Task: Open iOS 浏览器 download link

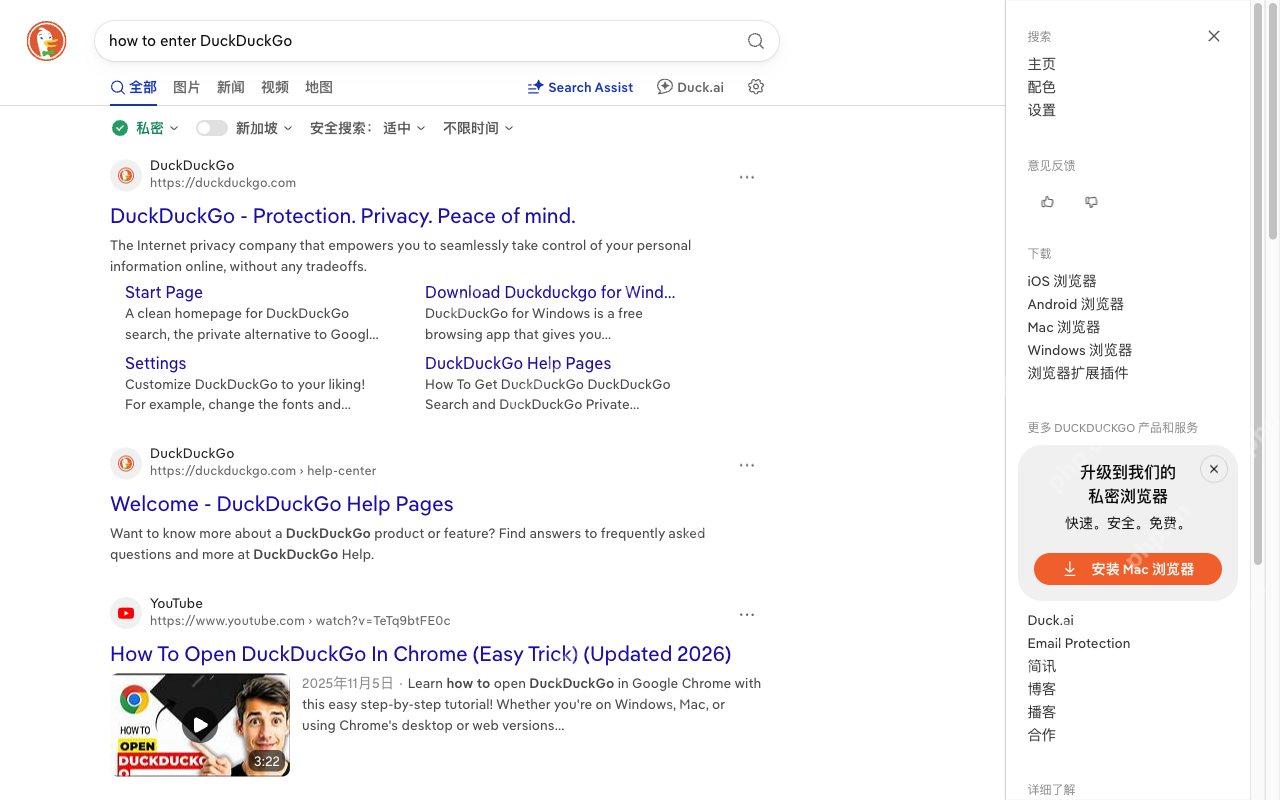Action: (1062, 281)
